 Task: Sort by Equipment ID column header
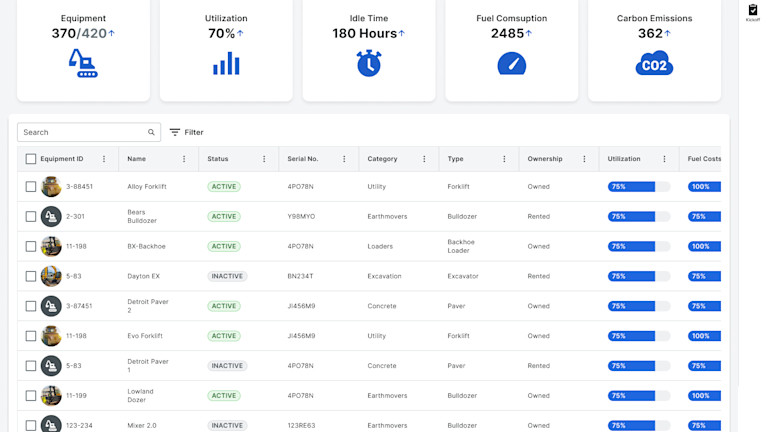point(62,159)
